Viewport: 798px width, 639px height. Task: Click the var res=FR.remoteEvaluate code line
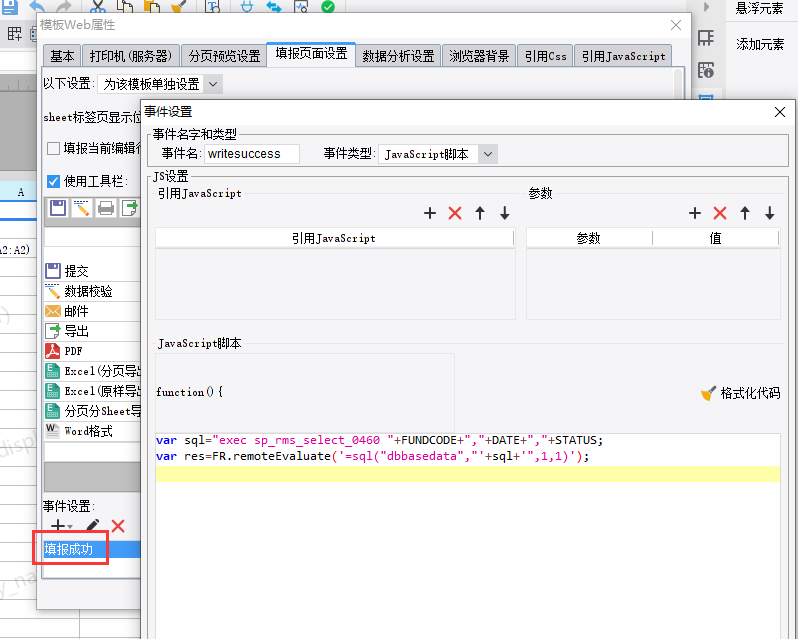coord(373,456)
